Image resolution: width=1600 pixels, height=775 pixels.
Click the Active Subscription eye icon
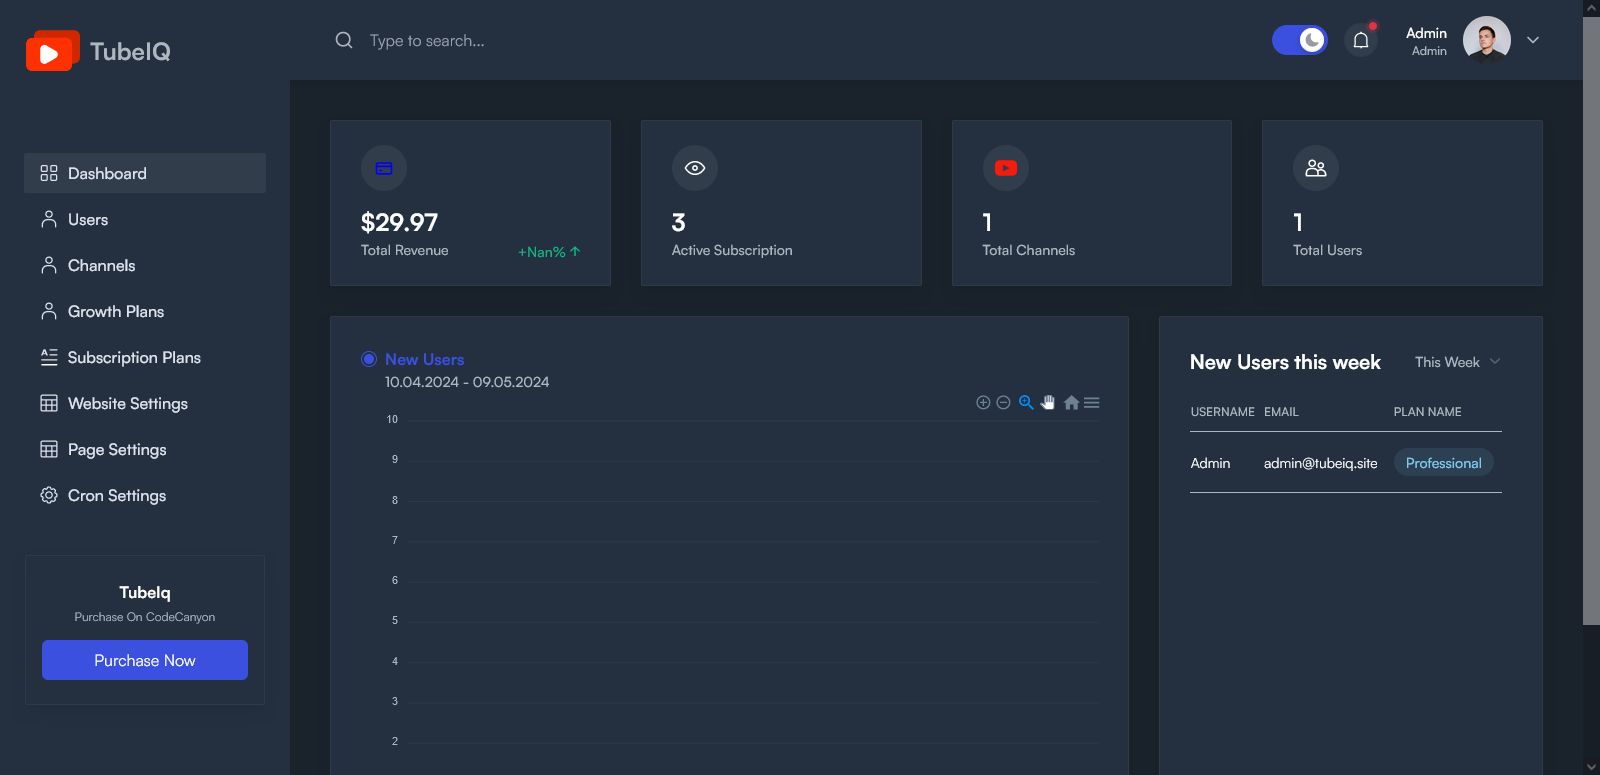695,168
